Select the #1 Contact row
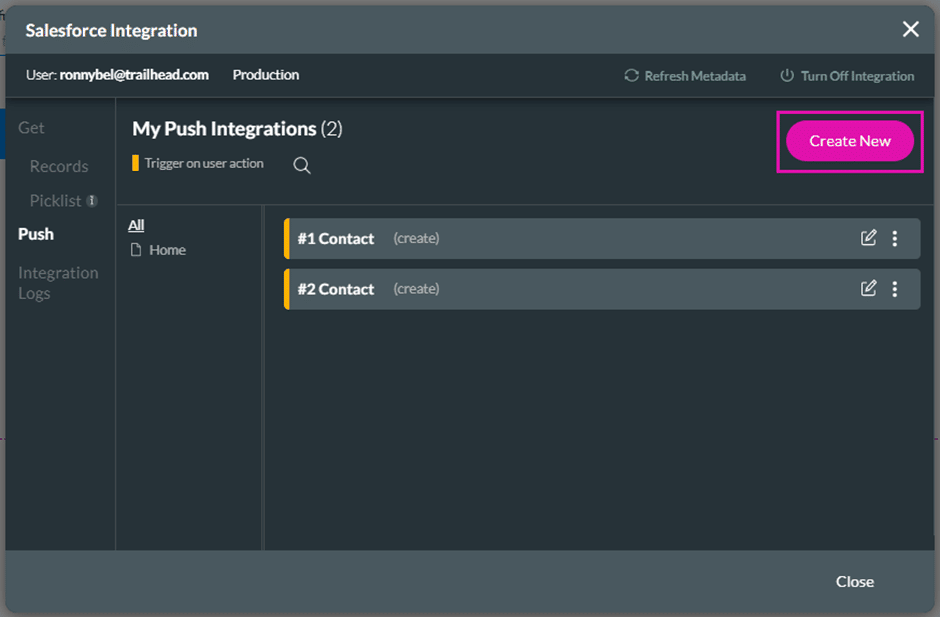The image size is (940, 617). coord(602,239)
